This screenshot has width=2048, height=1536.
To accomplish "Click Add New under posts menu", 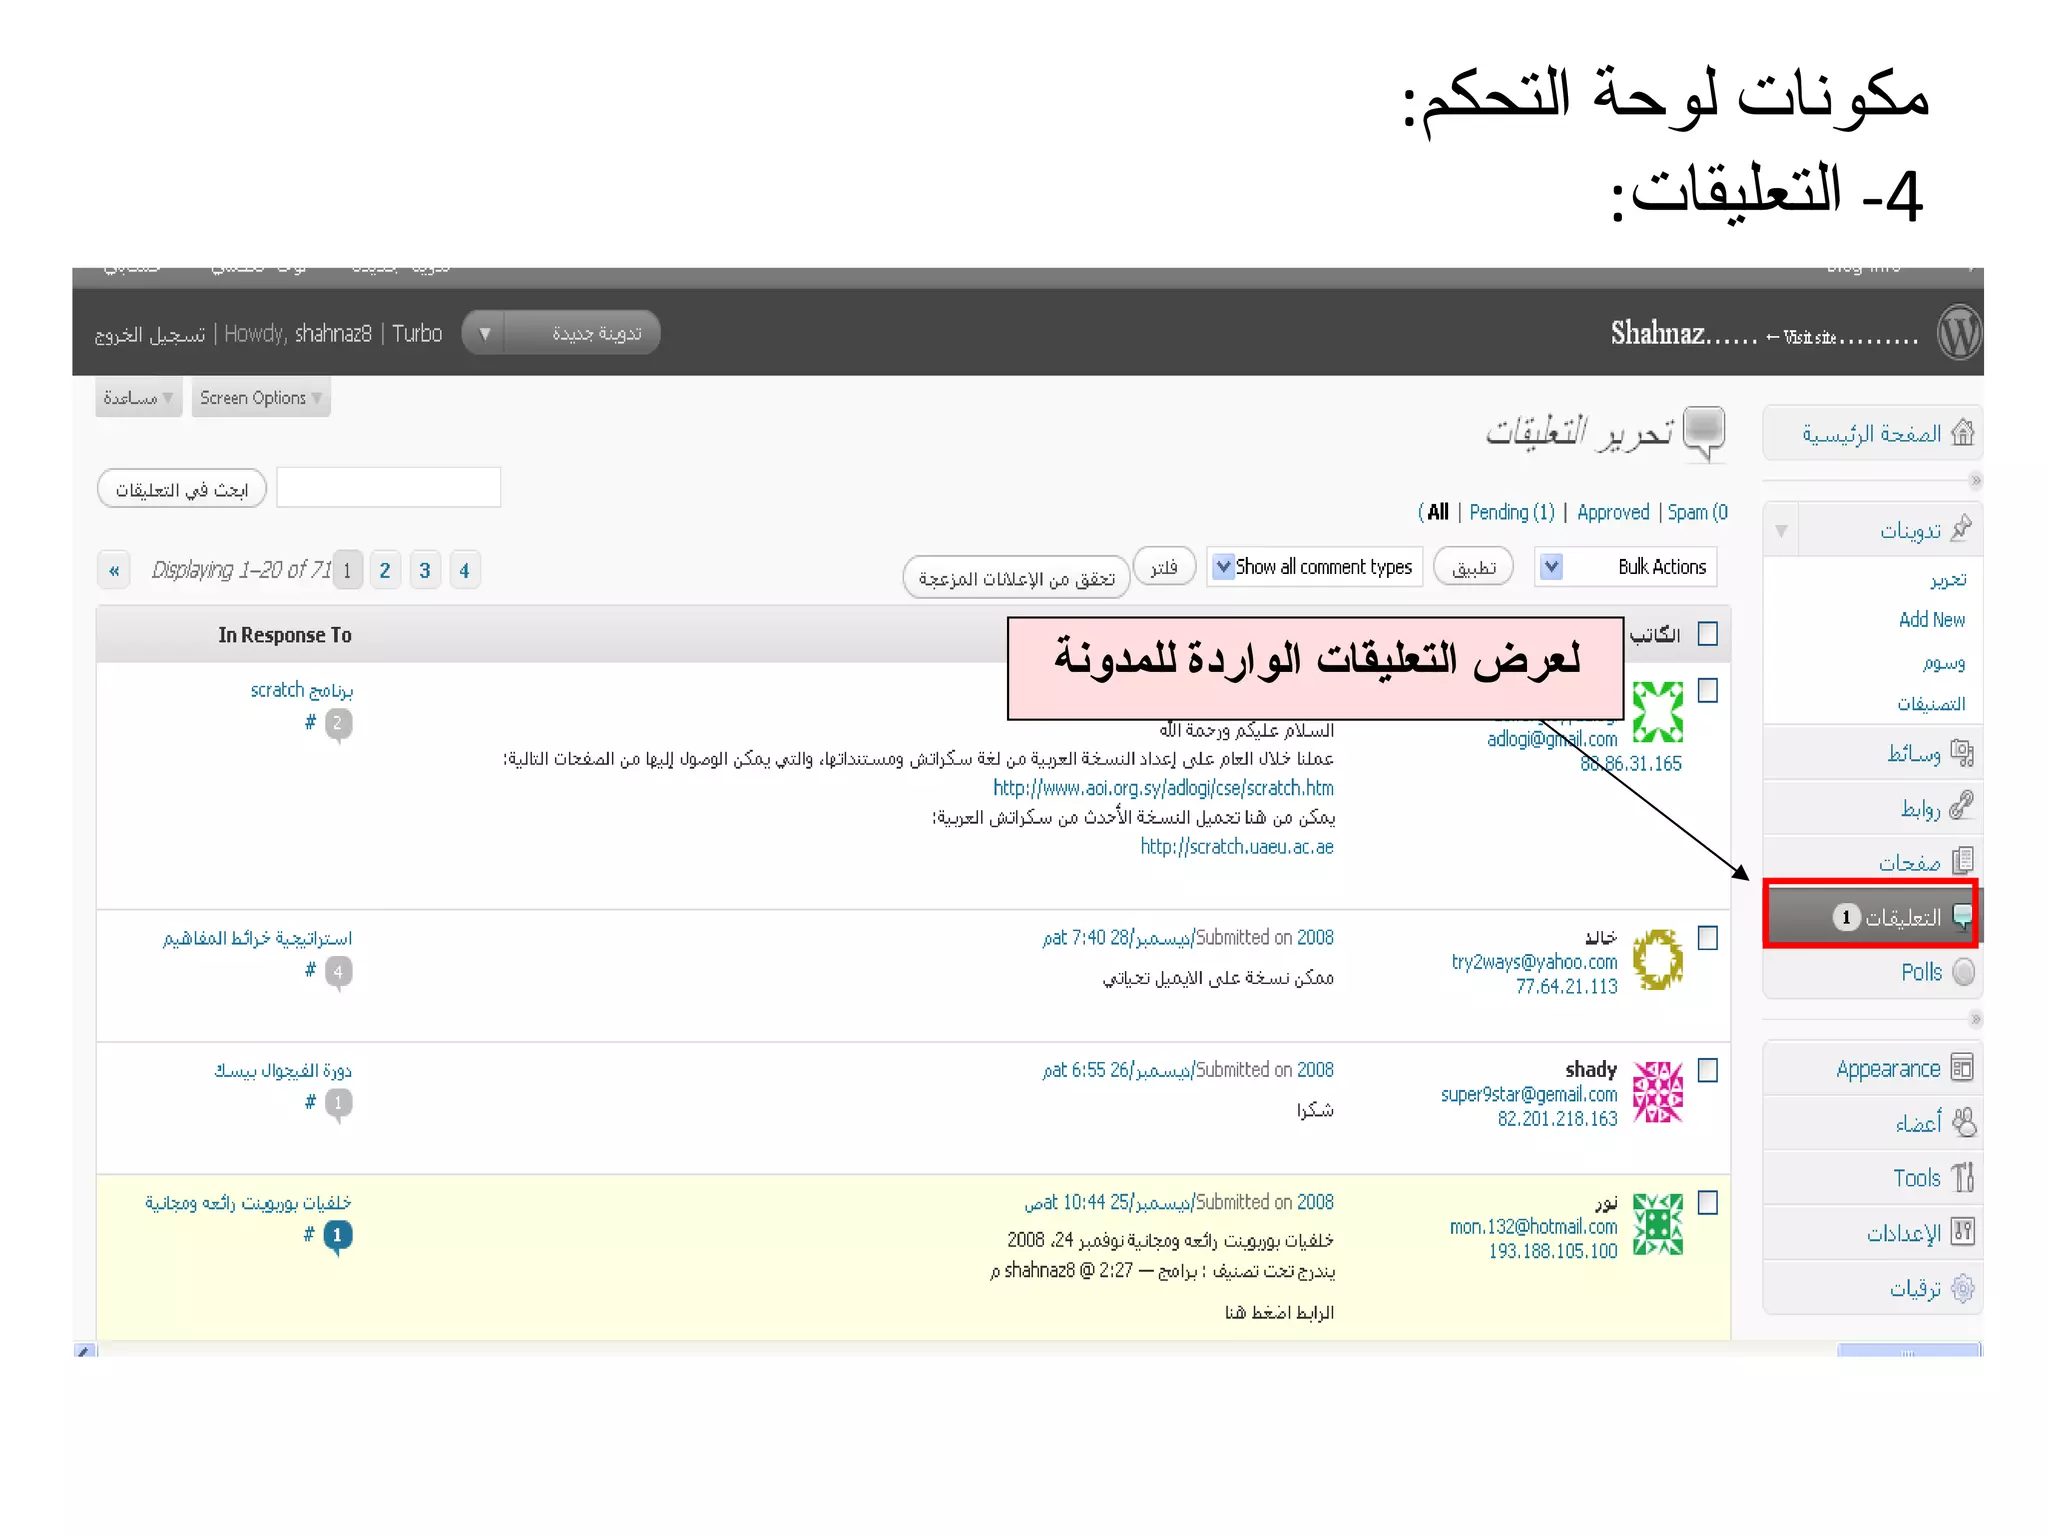I will tap(1931, 620).
